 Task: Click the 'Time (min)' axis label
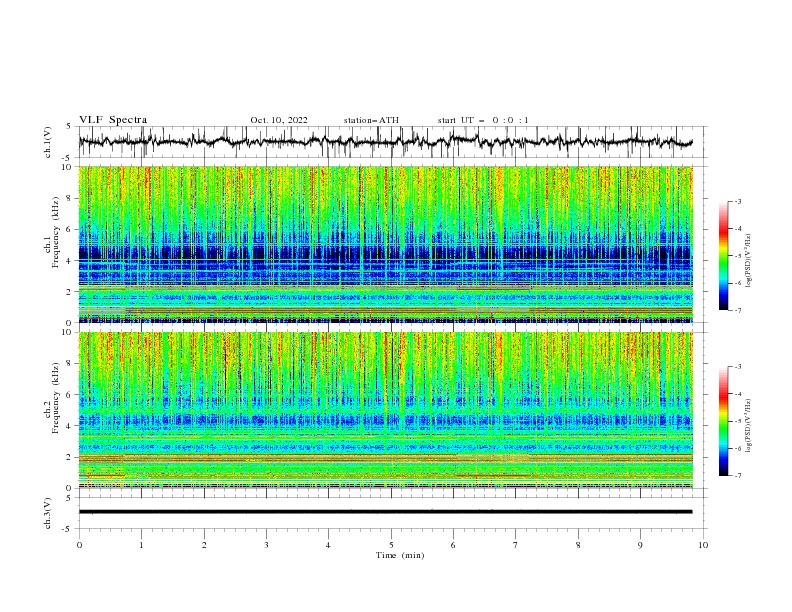pos(400,555)
